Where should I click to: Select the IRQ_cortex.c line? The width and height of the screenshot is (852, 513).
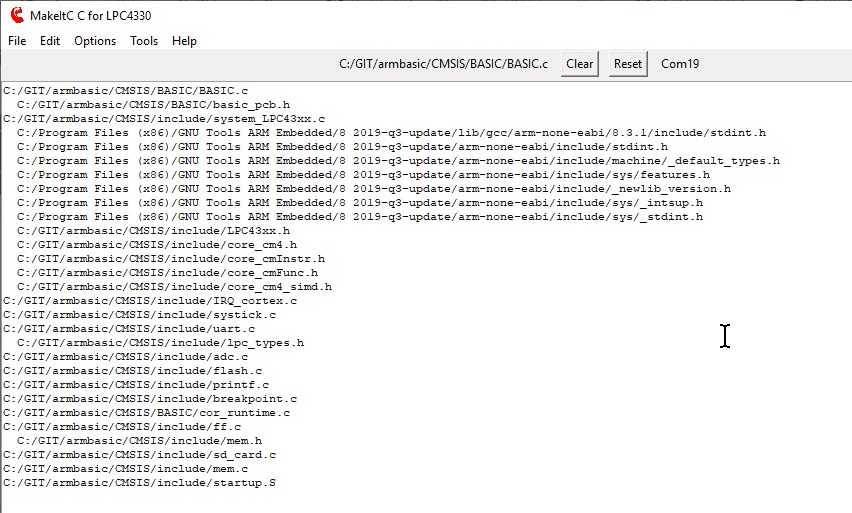pyautogui.click(x=150, y=300)
